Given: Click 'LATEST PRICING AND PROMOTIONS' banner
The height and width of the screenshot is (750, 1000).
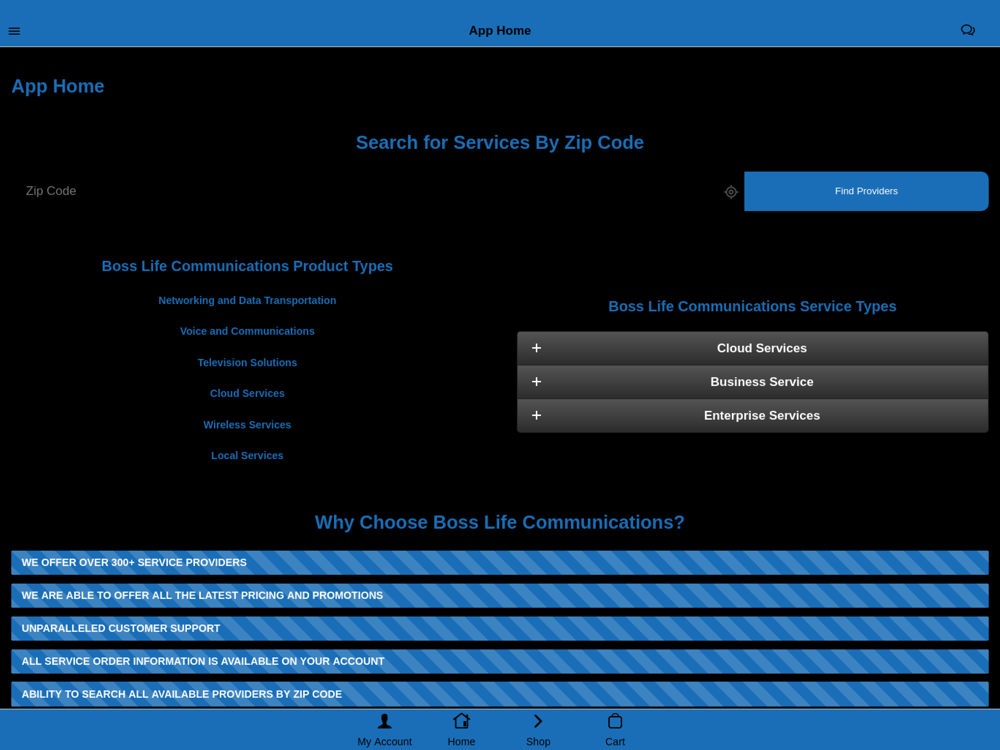Looking at the screenshot, I should (500, 596).
